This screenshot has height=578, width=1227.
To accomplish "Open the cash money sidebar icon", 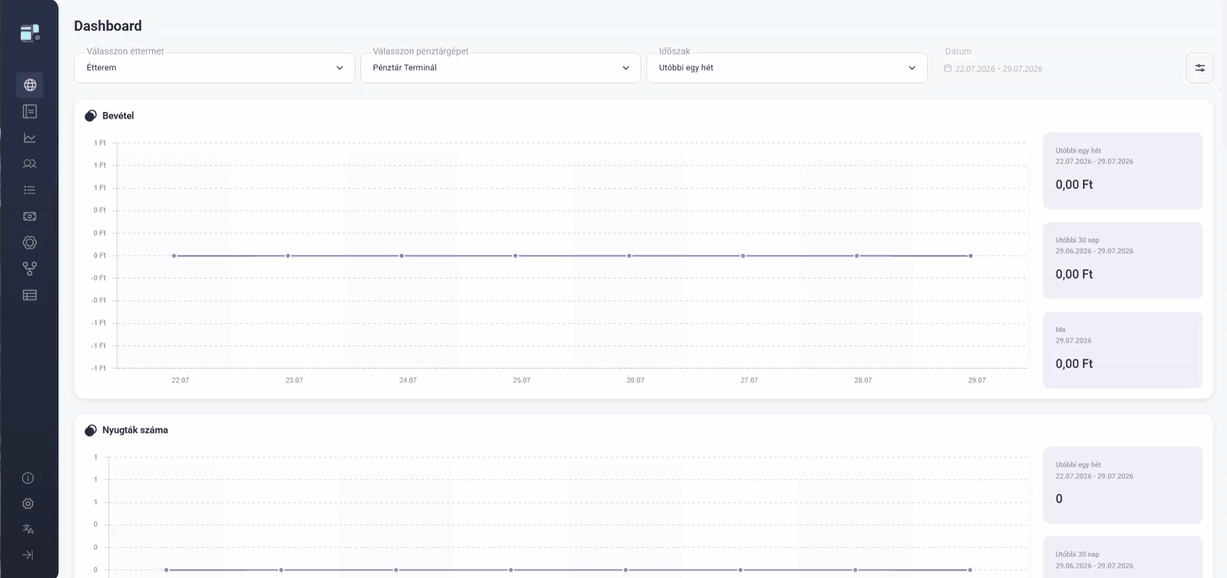I will (30, 216).
